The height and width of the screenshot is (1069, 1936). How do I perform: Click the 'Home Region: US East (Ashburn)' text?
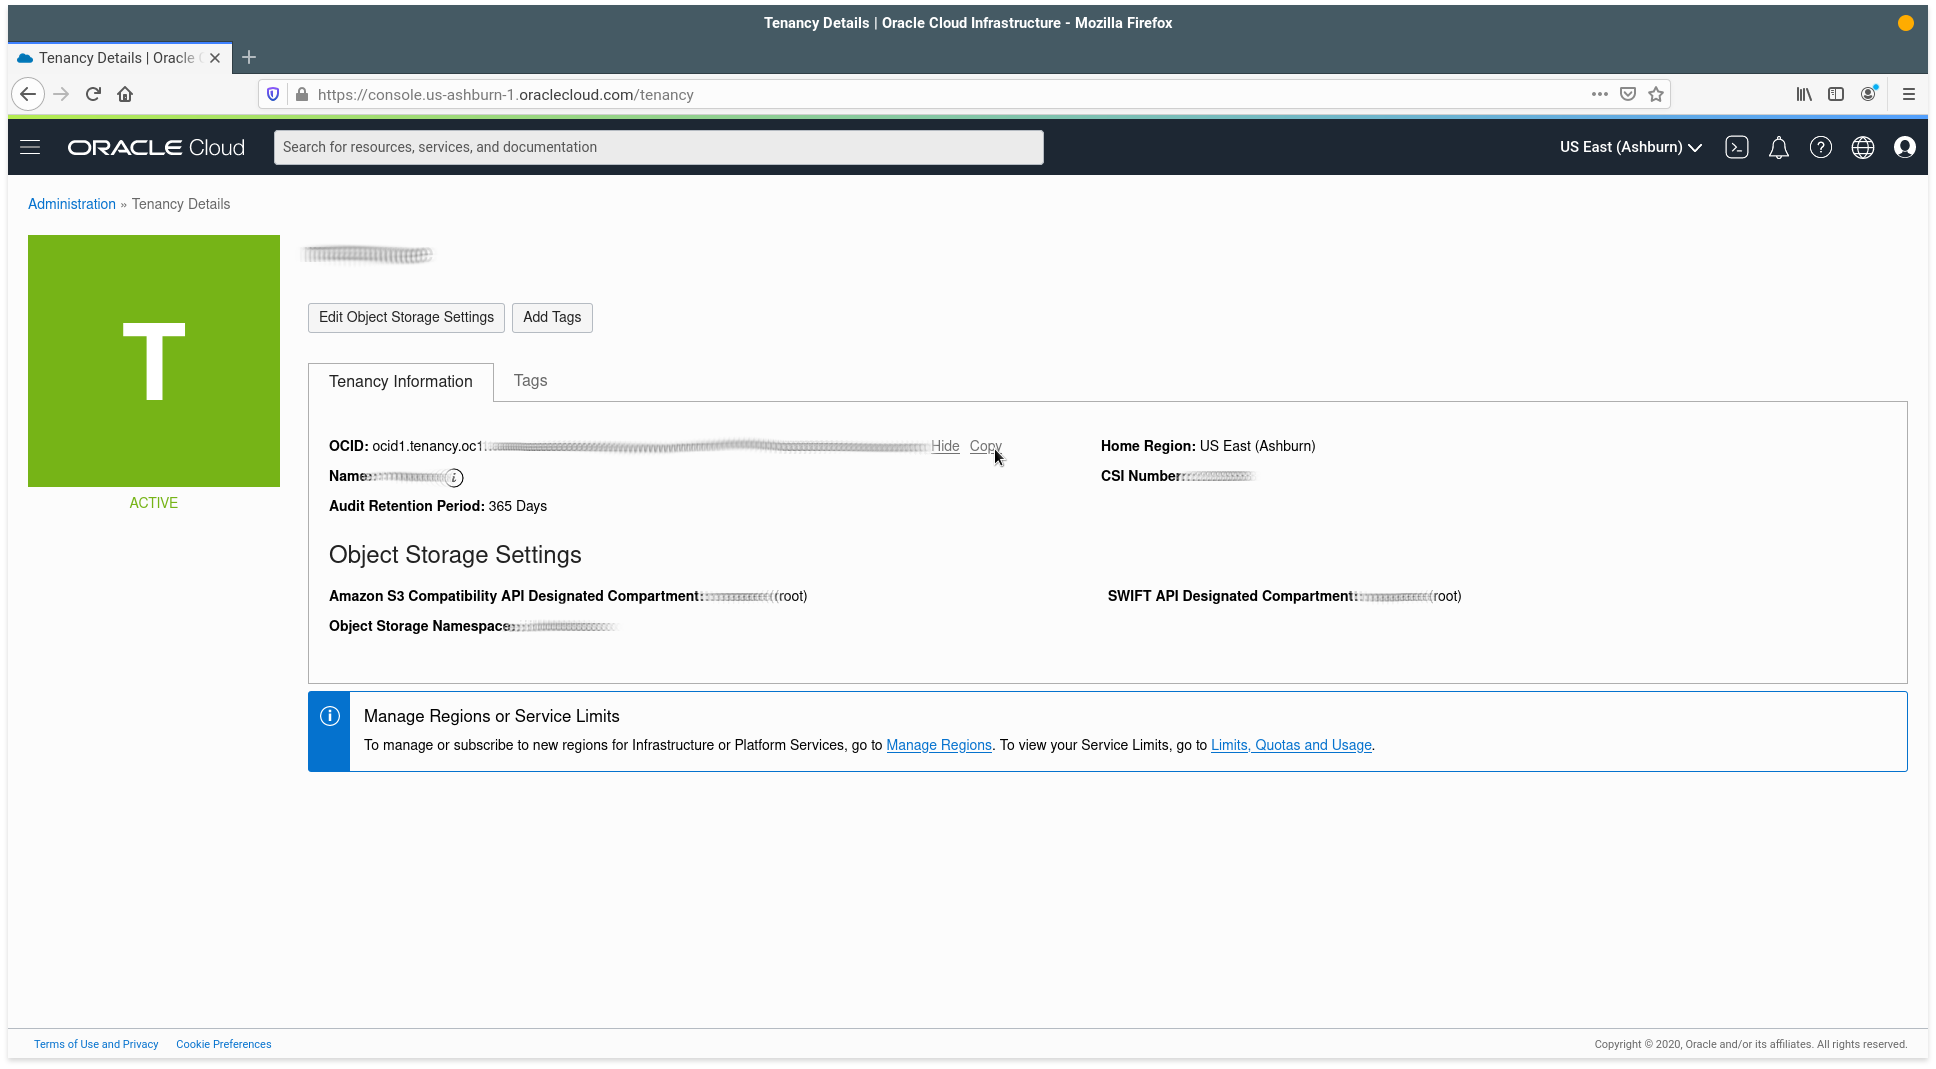(x=1208, y=446)
